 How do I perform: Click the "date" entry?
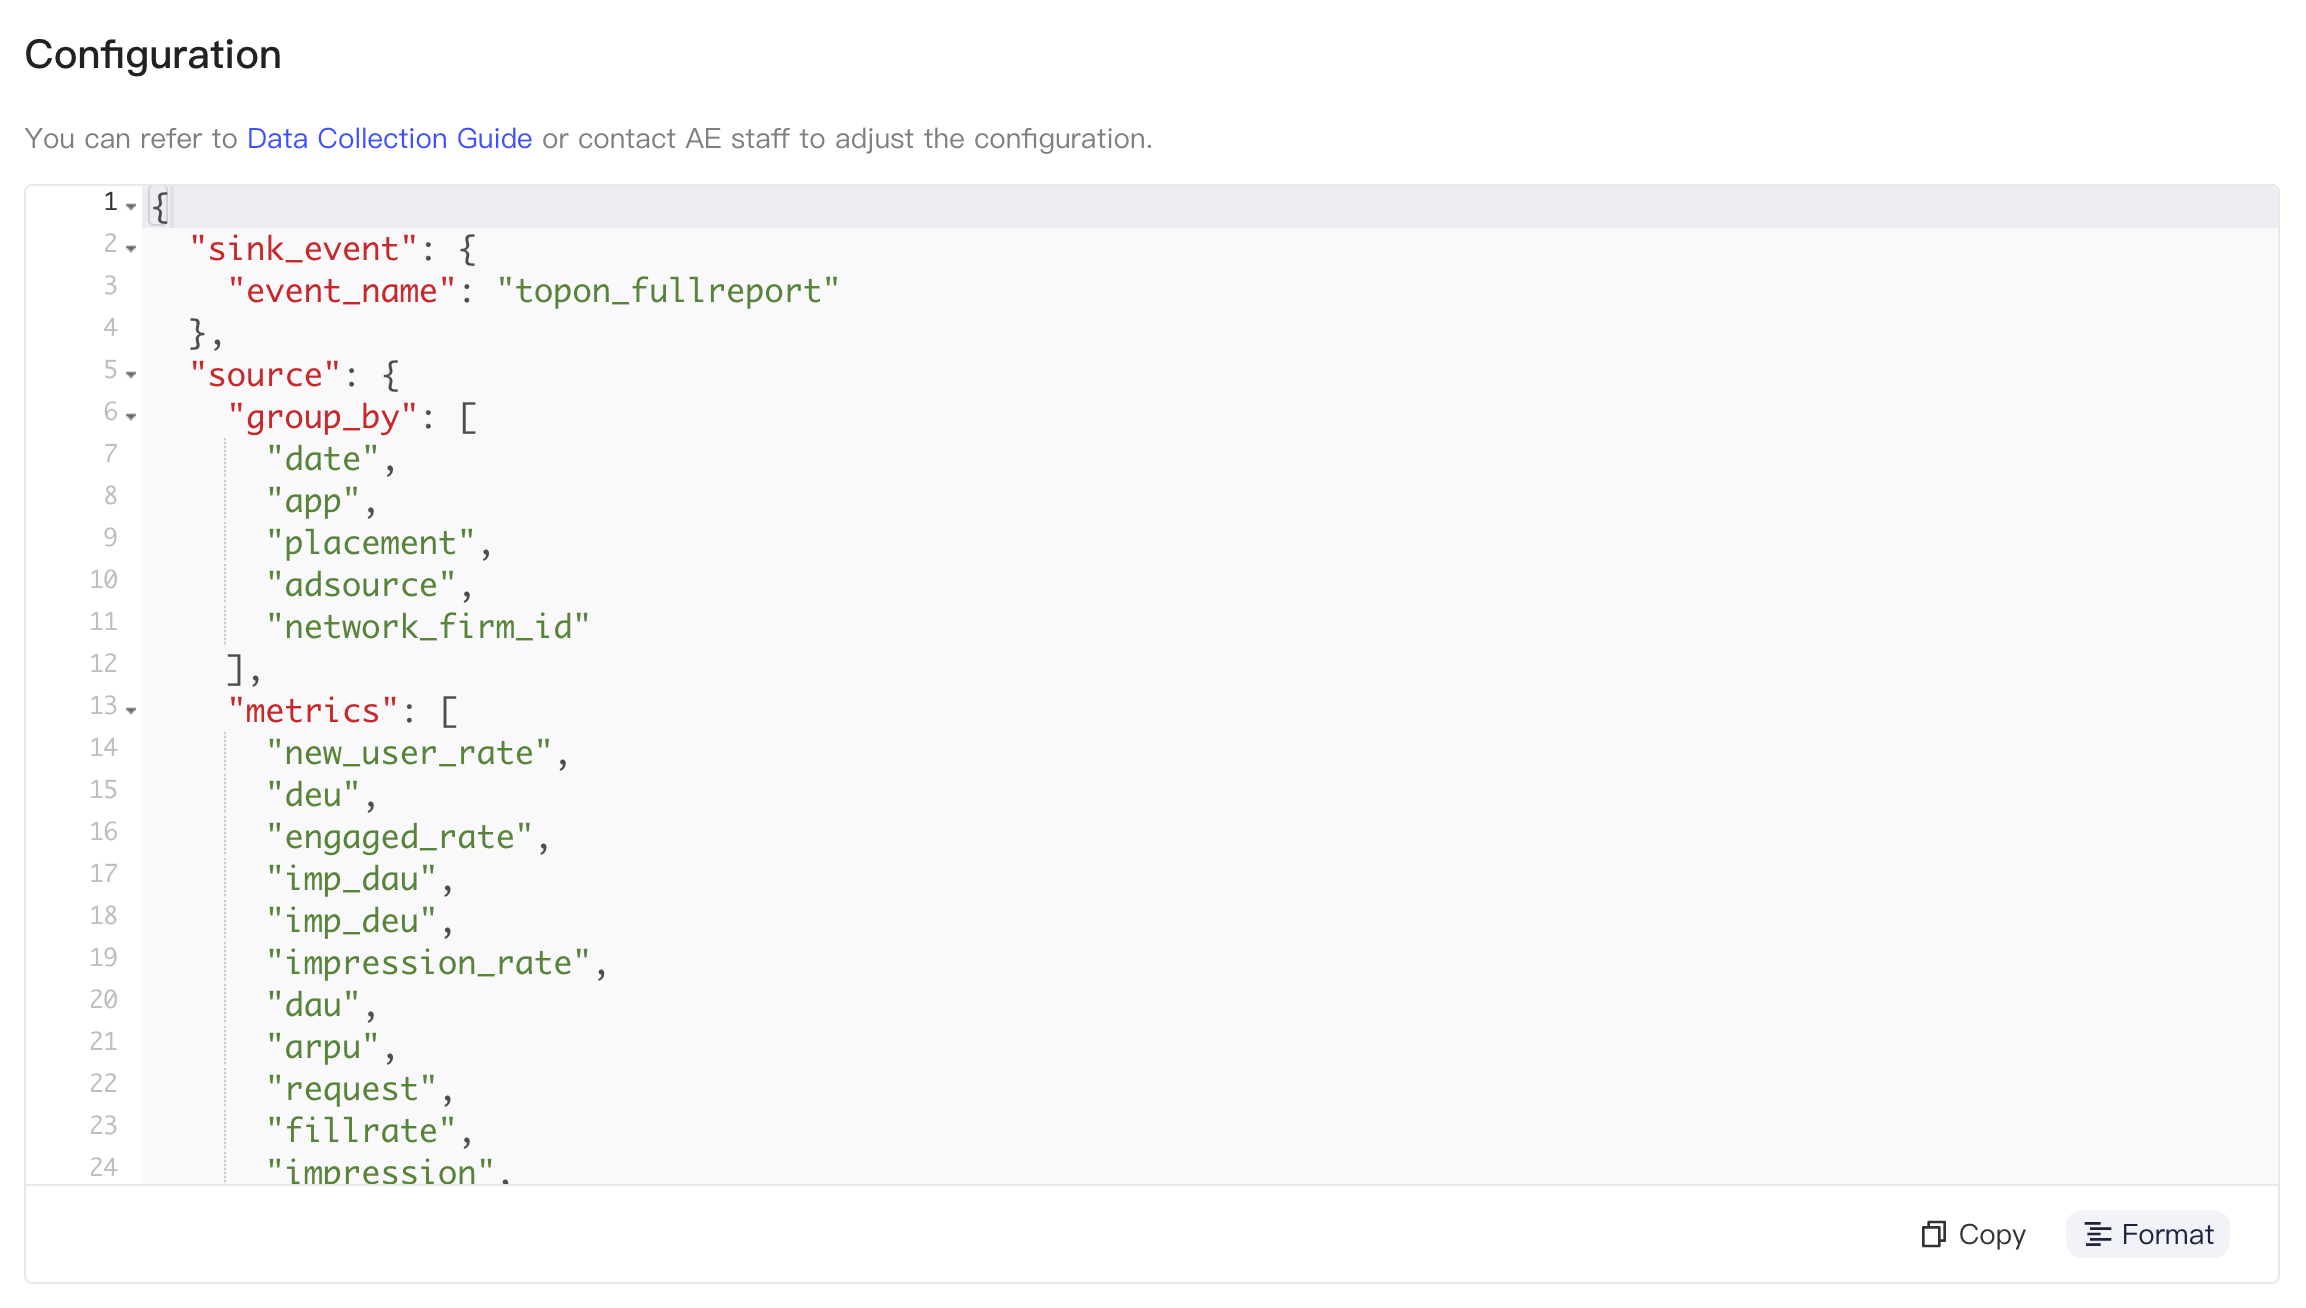(322, 459)
